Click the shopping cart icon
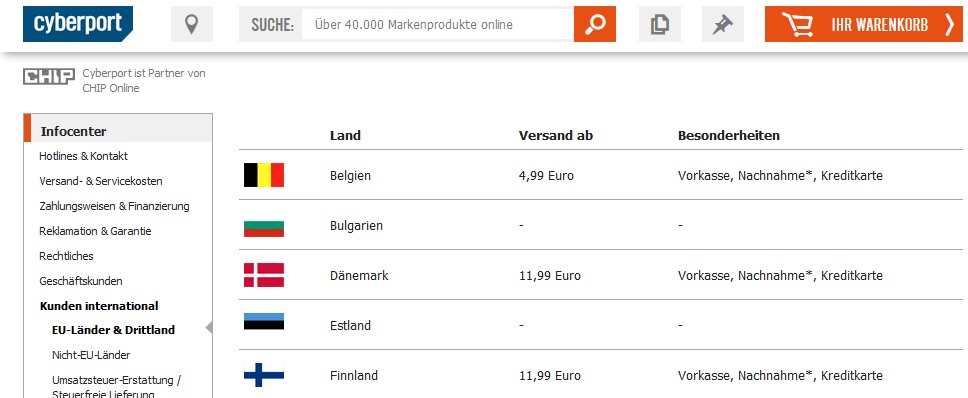The width and height of the screenshot is (968, 398). [796, 24]
